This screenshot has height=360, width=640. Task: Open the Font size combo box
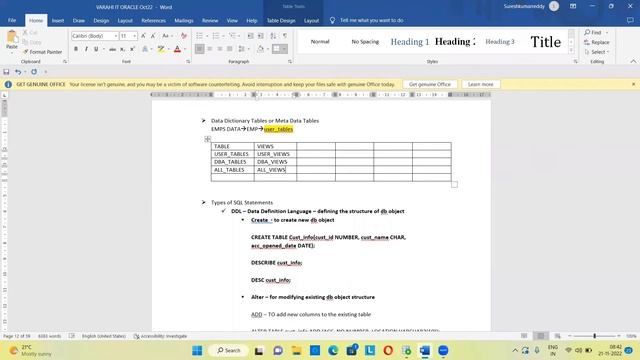pyautogui.click(x=128, y=36)
